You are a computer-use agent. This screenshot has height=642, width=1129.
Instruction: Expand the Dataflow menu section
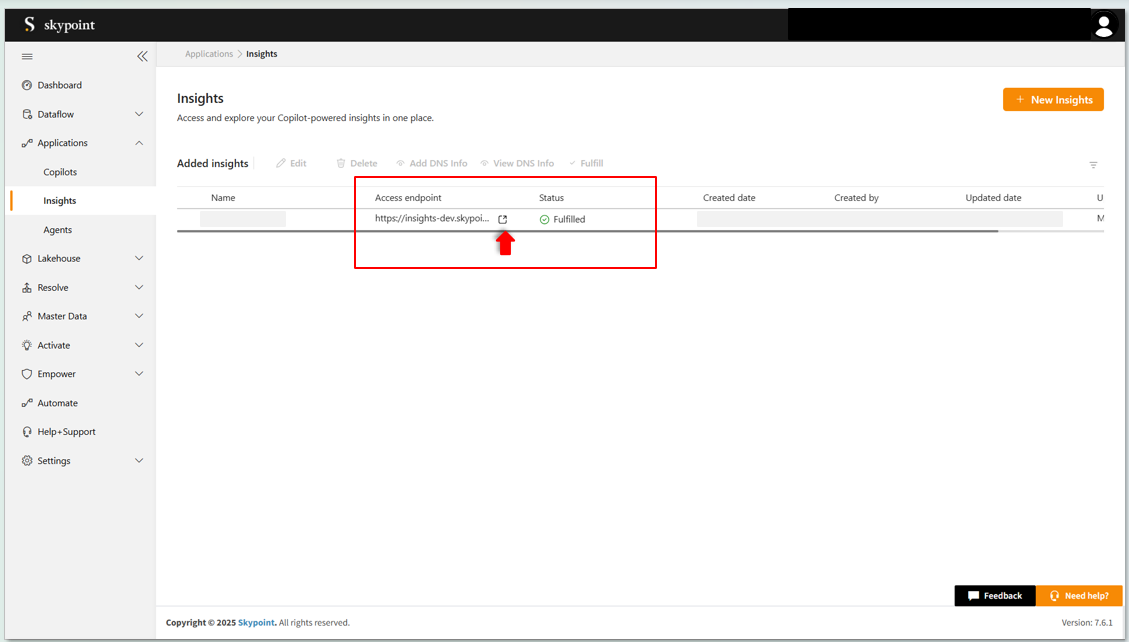tap(139, 114)
